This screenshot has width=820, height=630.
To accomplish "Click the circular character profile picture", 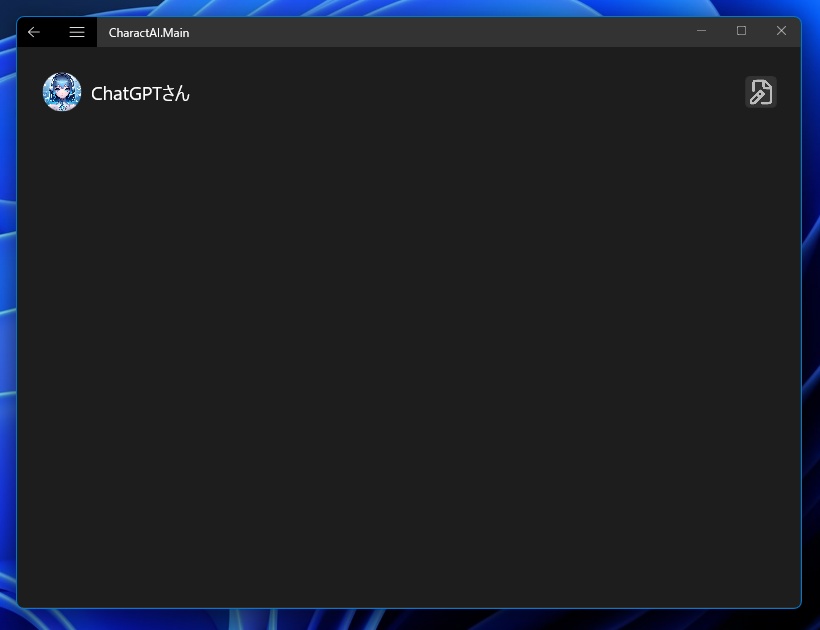I will tap(61, 92).
